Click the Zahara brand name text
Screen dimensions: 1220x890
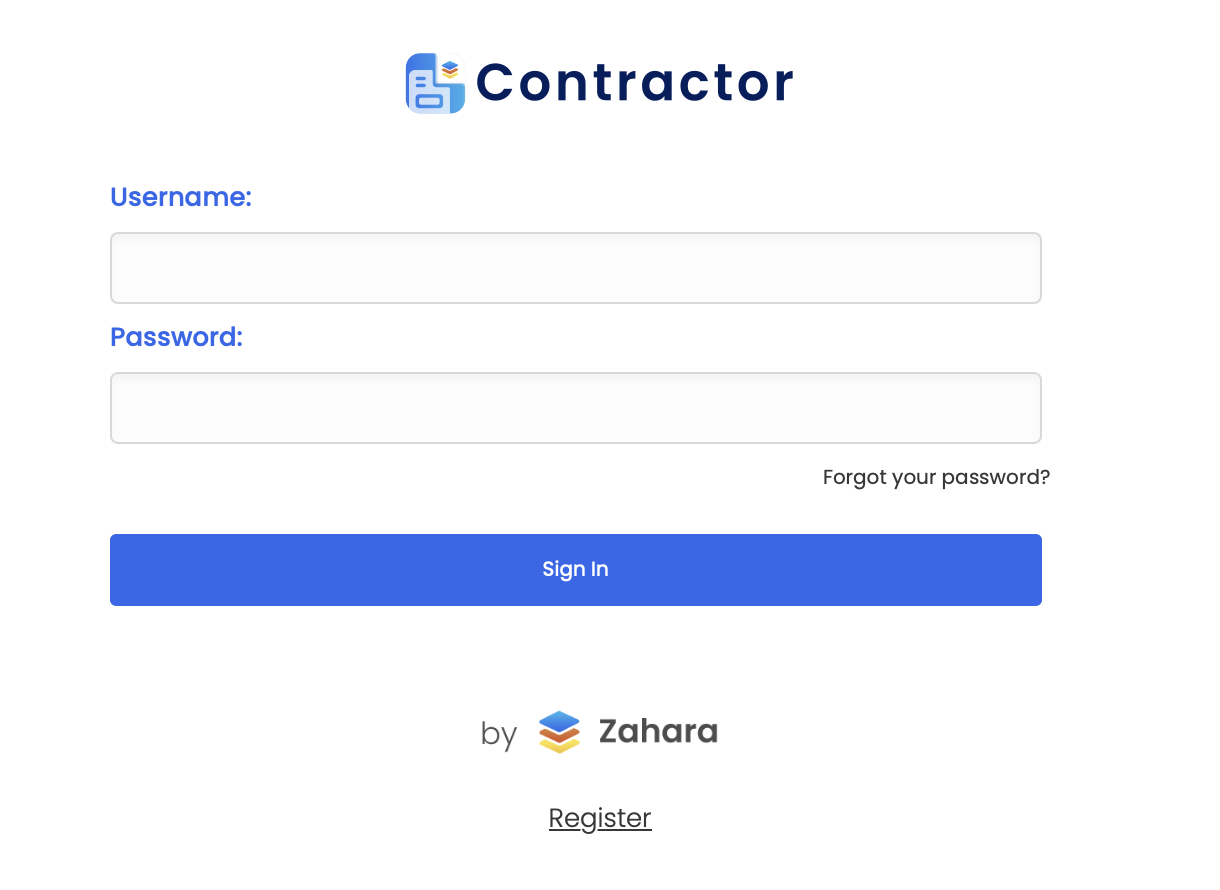click(x=657, y=731)
